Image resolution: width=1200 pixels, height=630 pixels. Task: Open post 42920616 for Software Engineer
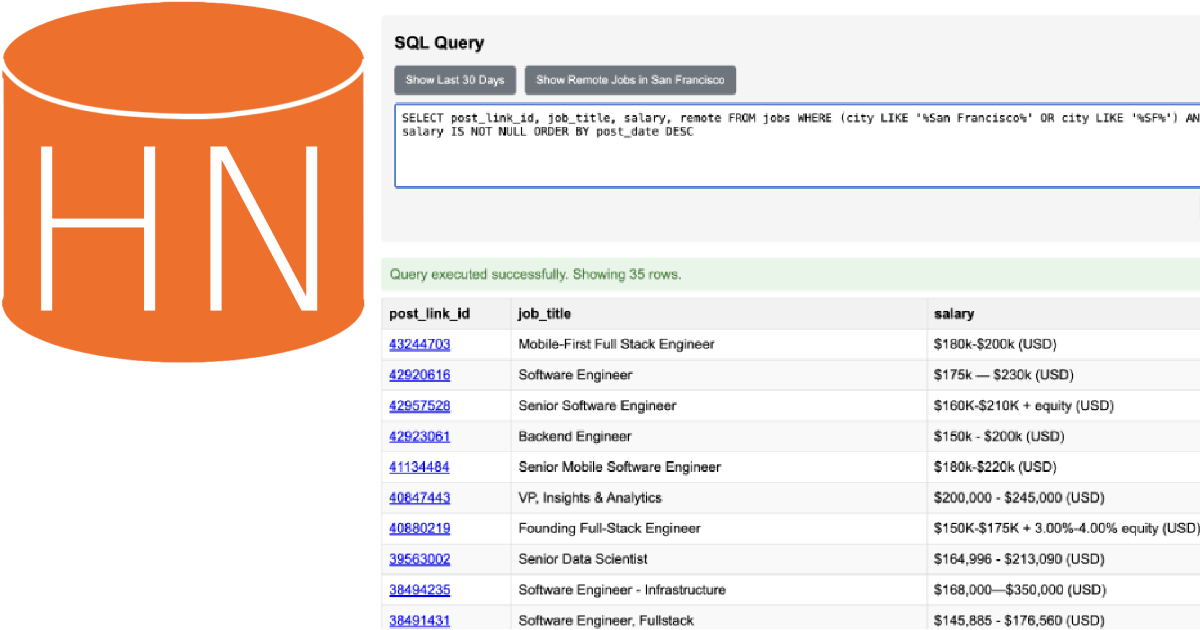419,374
